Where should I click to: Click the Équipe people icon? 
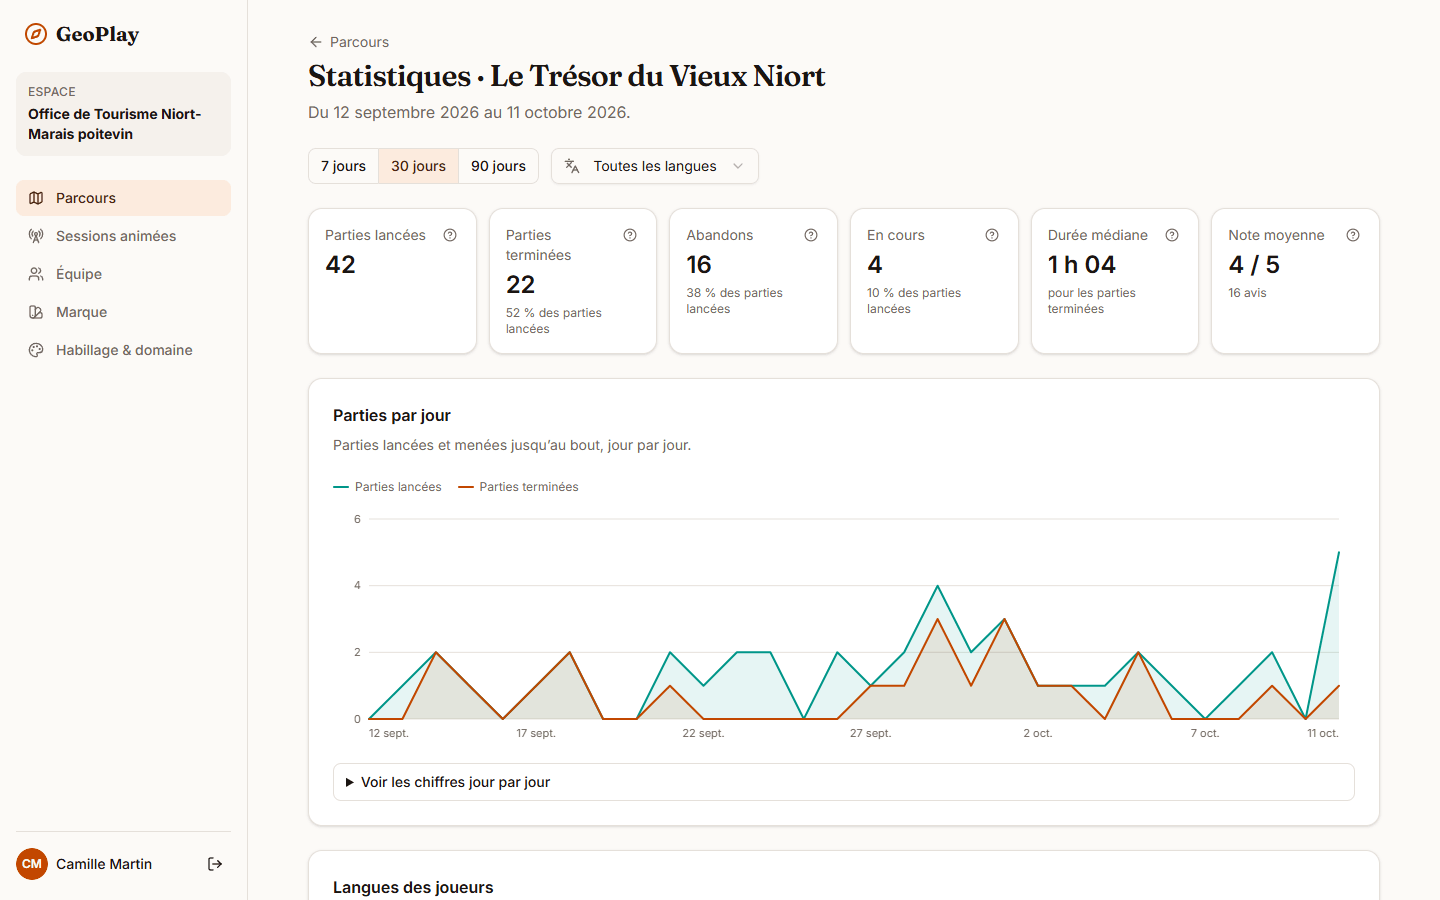pos(36,274)
